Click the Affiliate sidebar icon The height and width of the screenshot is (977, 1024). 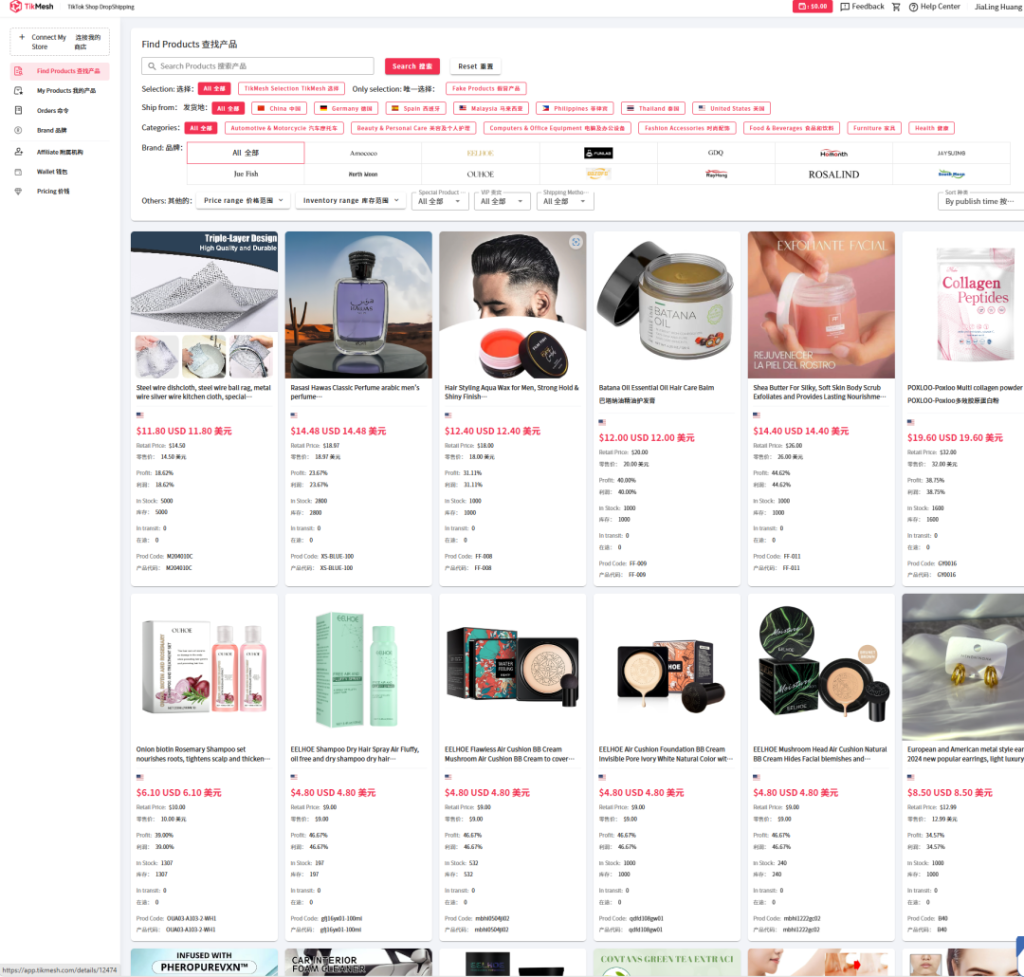[18, 152]
